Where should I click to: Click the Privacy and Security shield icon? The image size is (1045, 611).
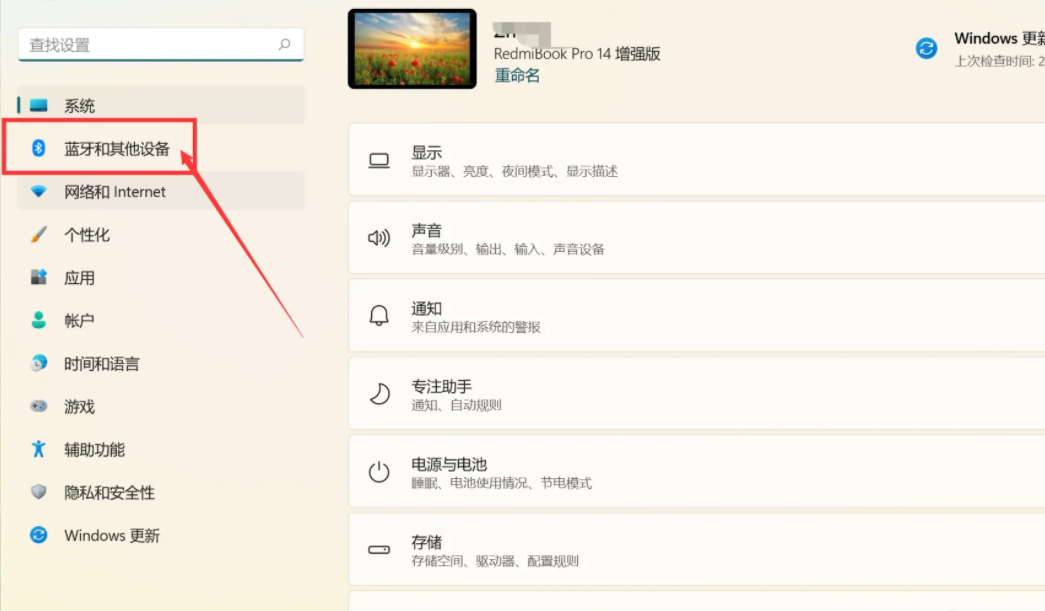[39, 493]
